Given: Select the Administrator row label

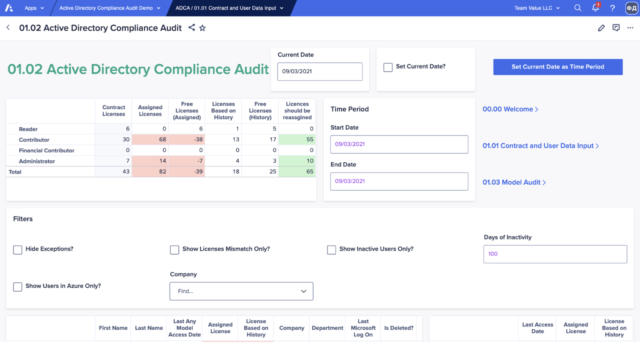Looking at the screenshot, I should (37, 161).
